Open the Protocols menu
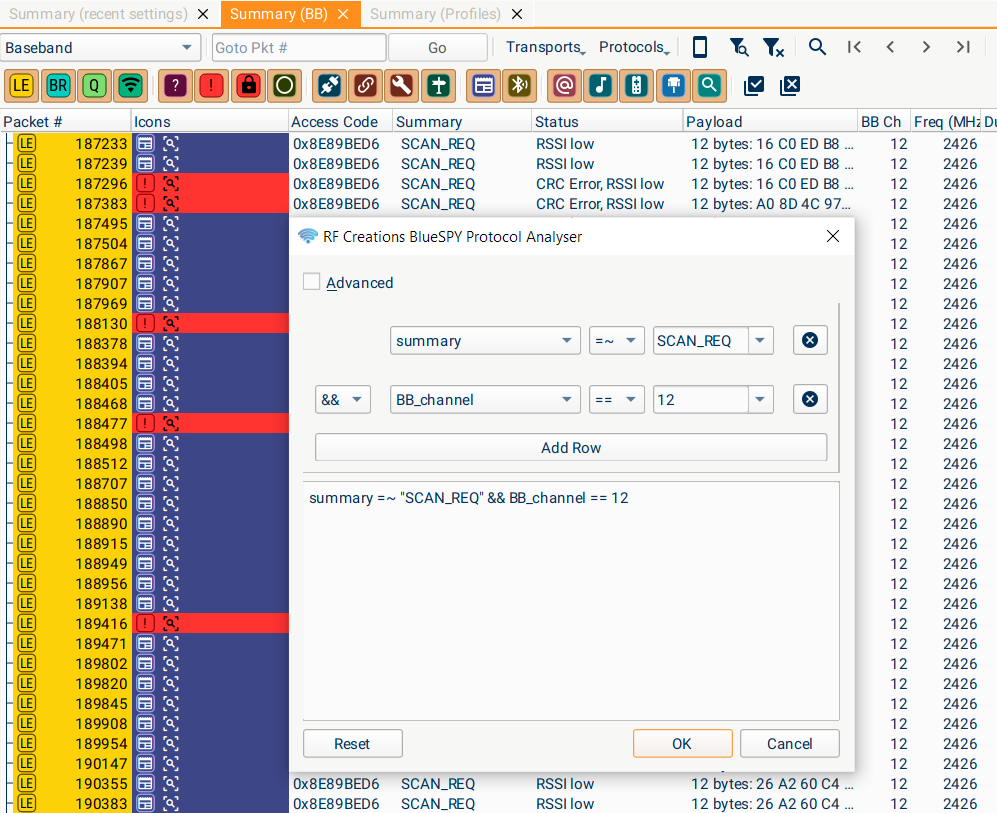The image size is (997, 813). coord(634,47)
